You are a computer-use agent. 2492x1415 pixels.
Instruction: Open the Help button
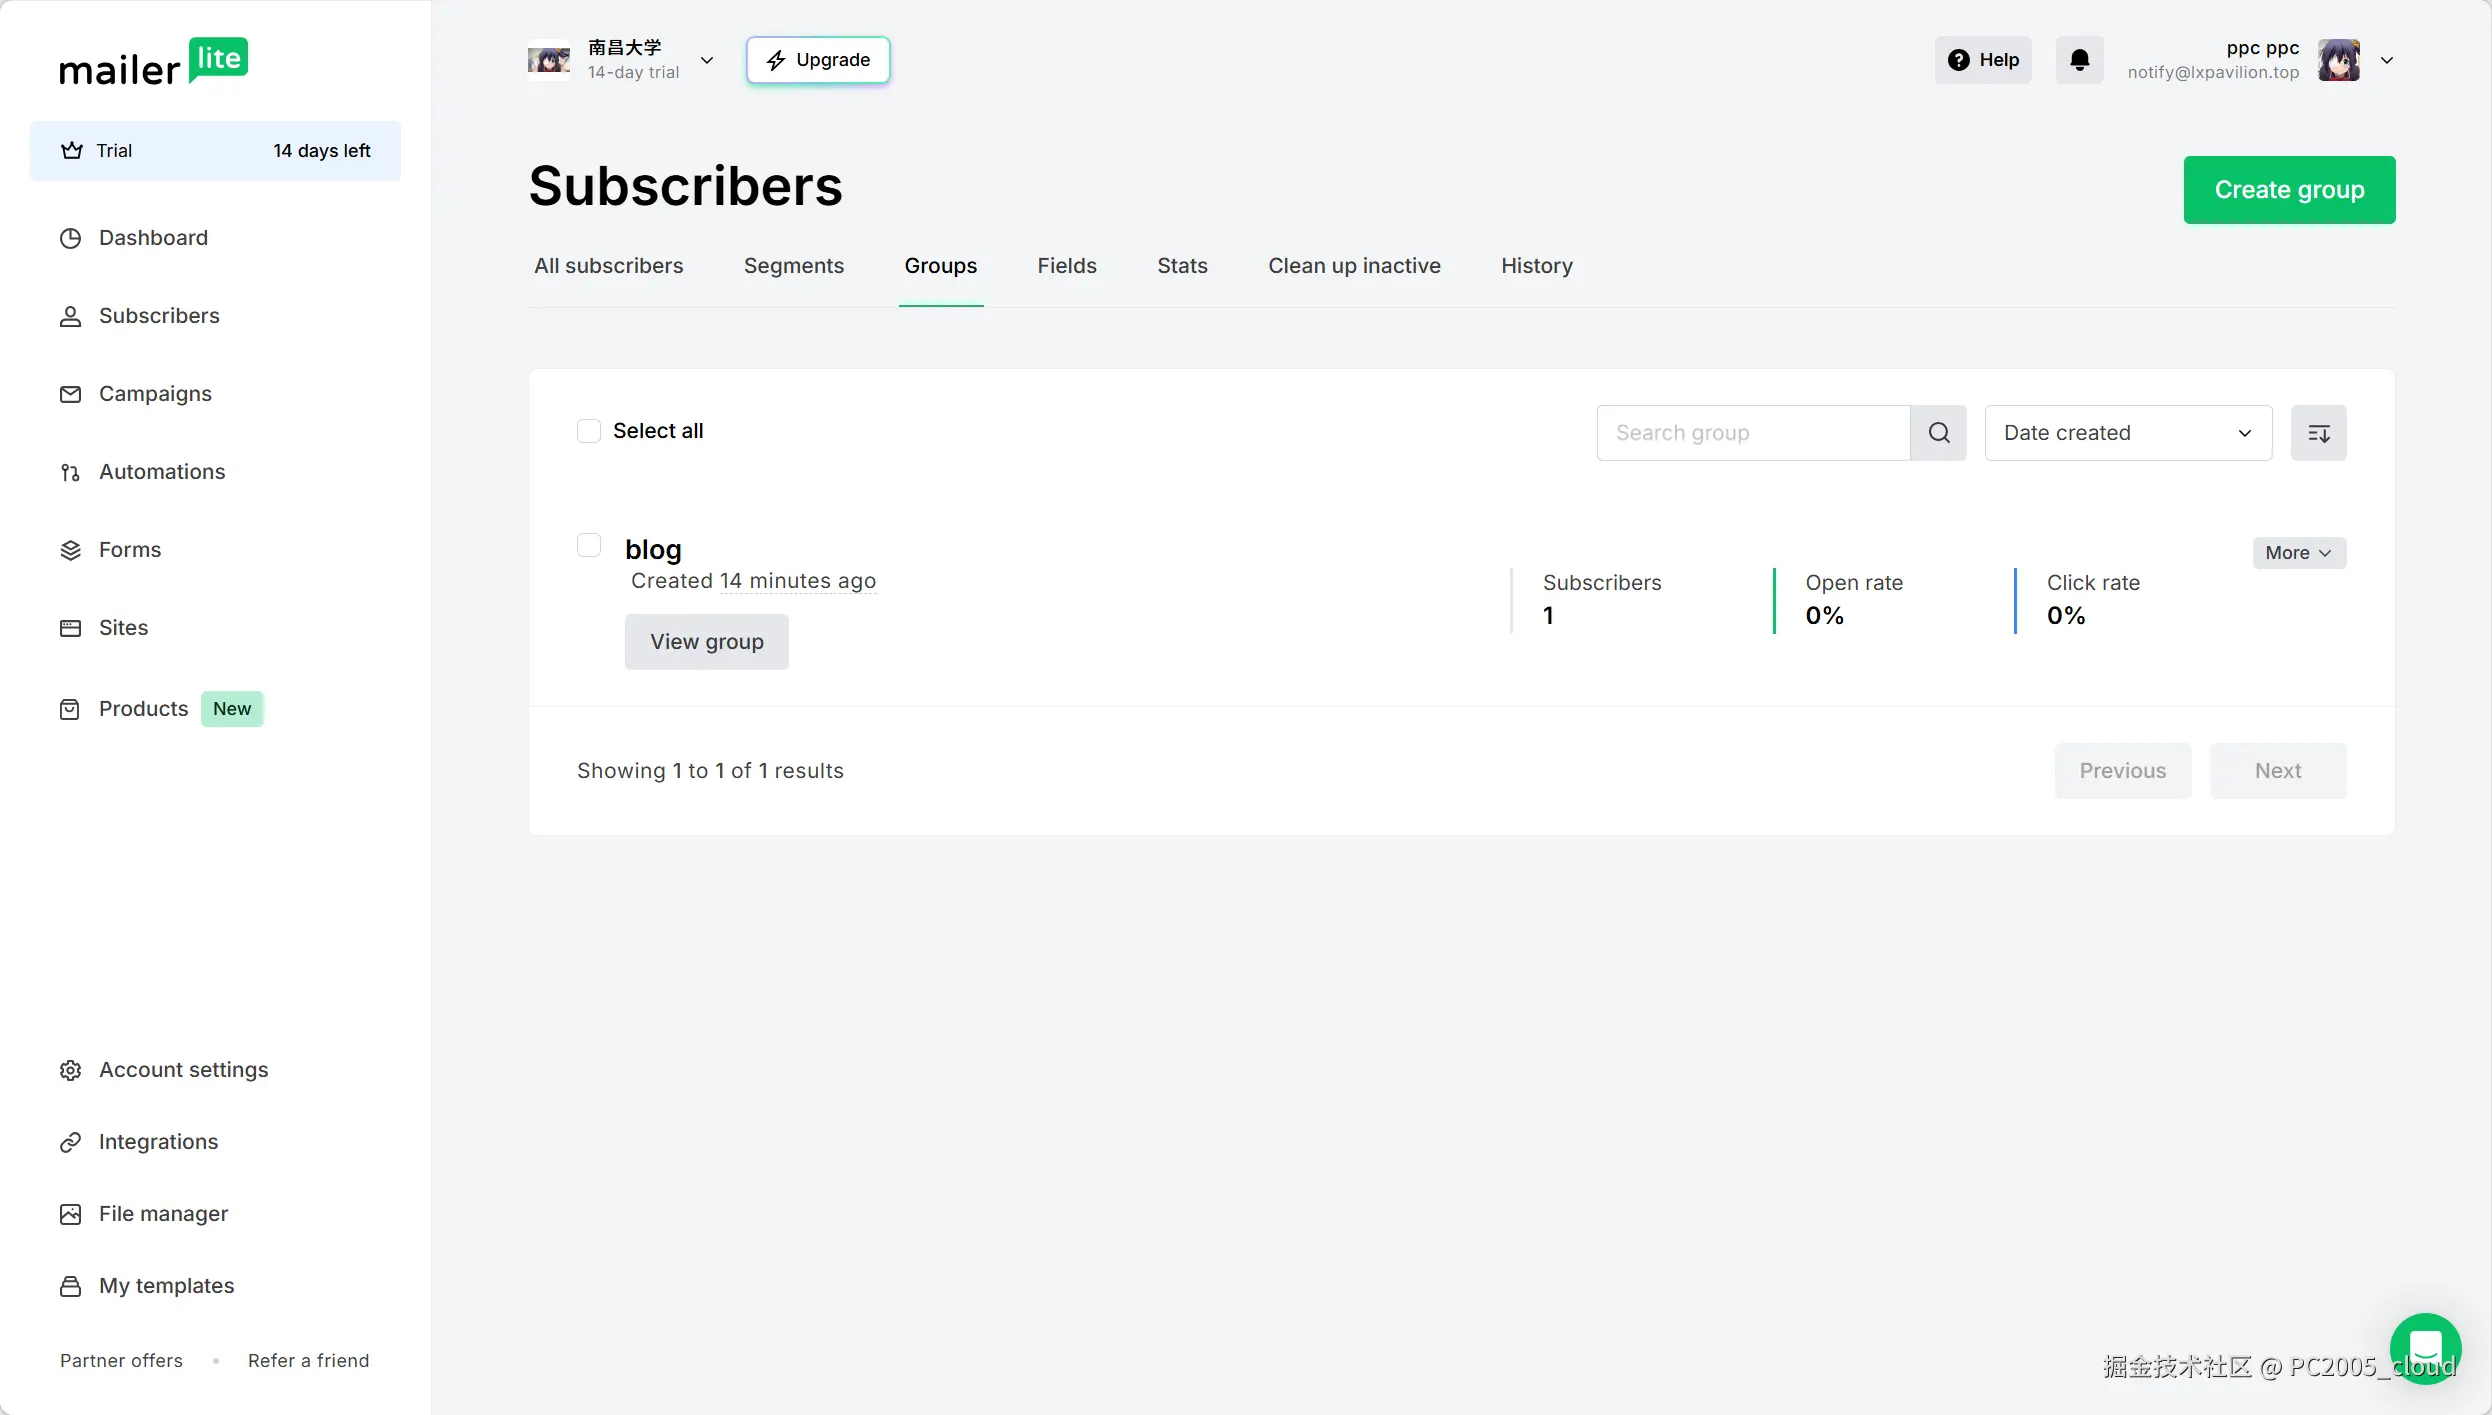pyautogui.click(x=1983, y=60)
